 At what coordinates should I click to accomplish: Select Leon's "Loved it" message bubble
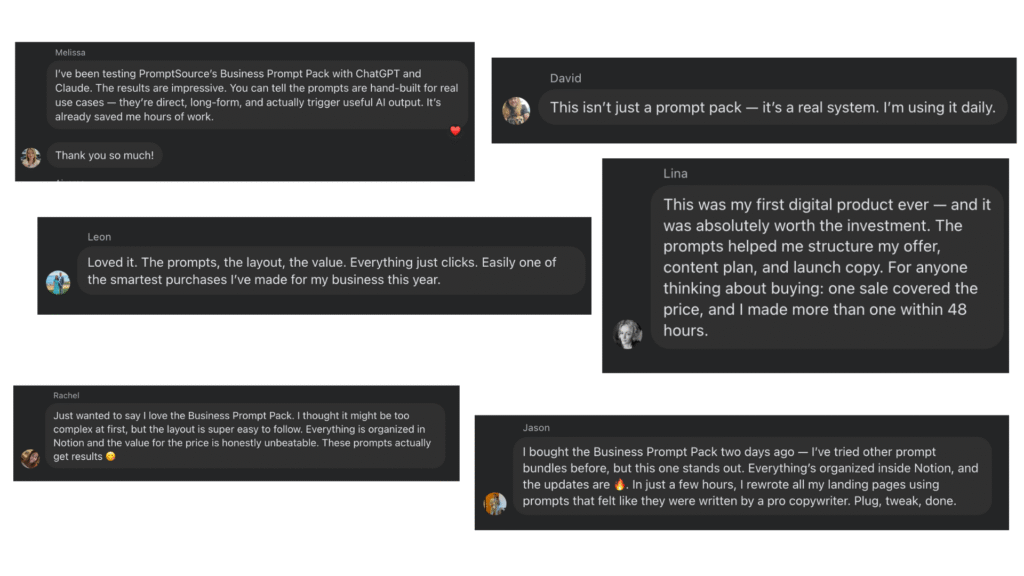click(x=331, y=271)
